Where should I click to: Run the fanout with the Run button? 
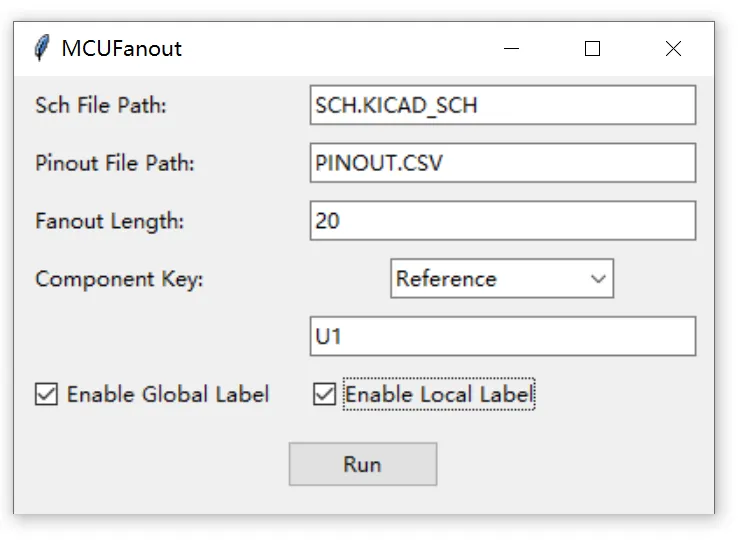click(363, 464)
